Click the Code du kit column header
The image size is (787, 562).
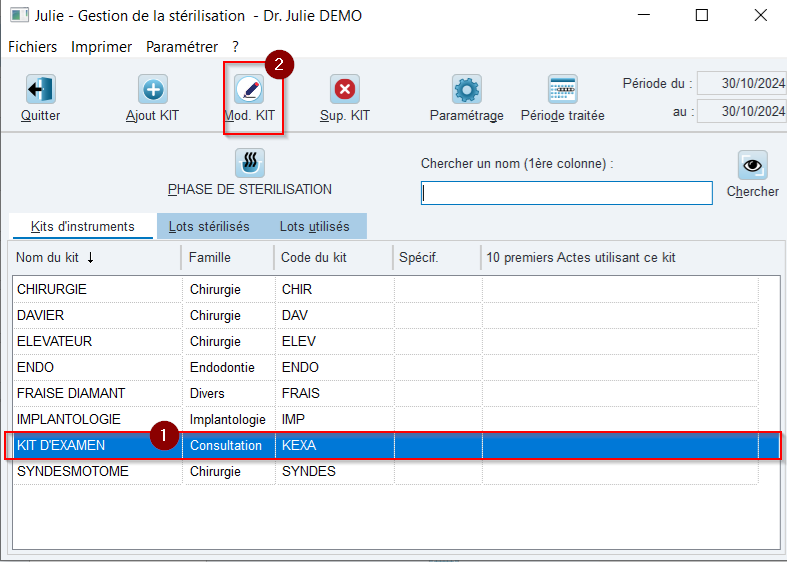pyautogui.click(x=333, y=257)
